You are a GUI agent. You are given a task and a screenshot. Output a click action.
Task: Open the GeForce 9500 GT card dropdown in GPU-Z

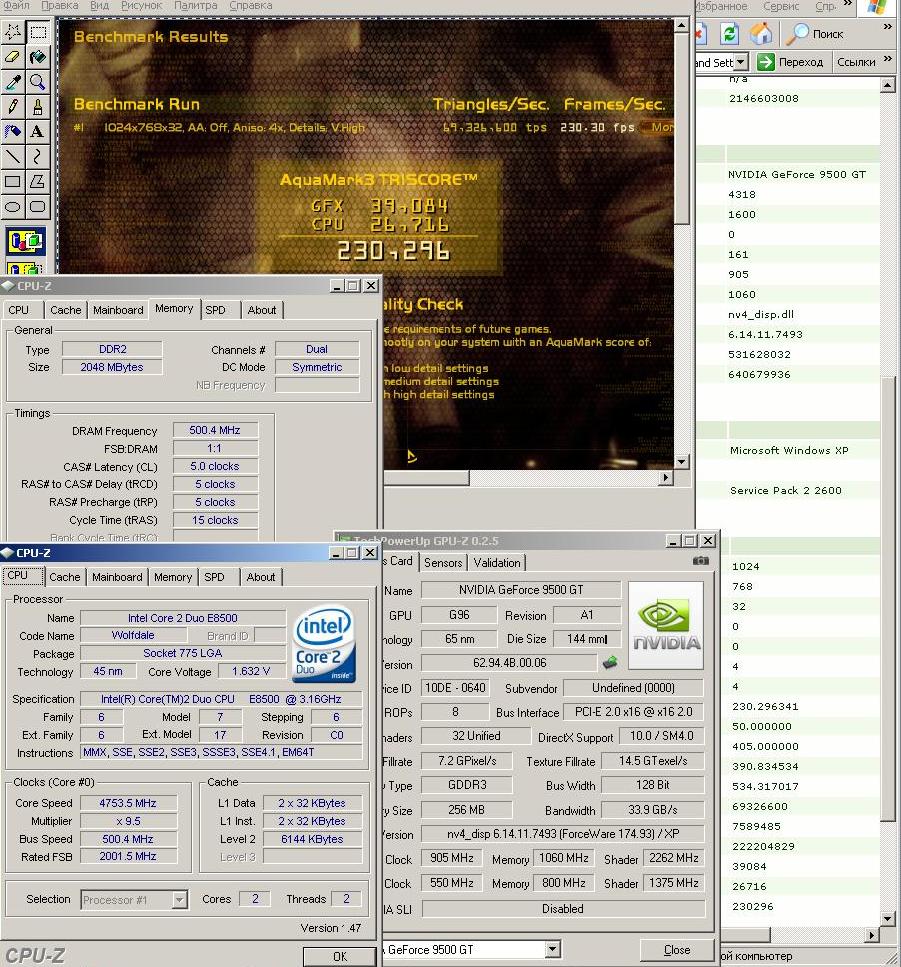(553, 949)
